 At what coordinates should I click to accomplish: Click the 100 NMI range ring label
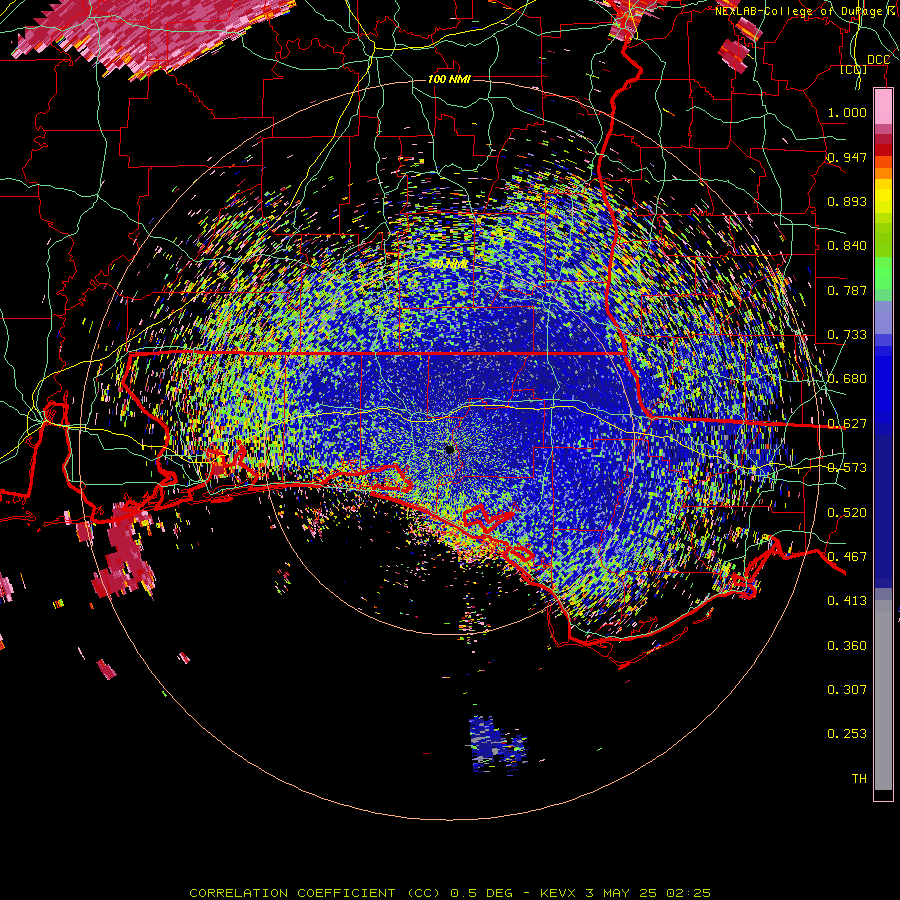click(x=449, y=79)
